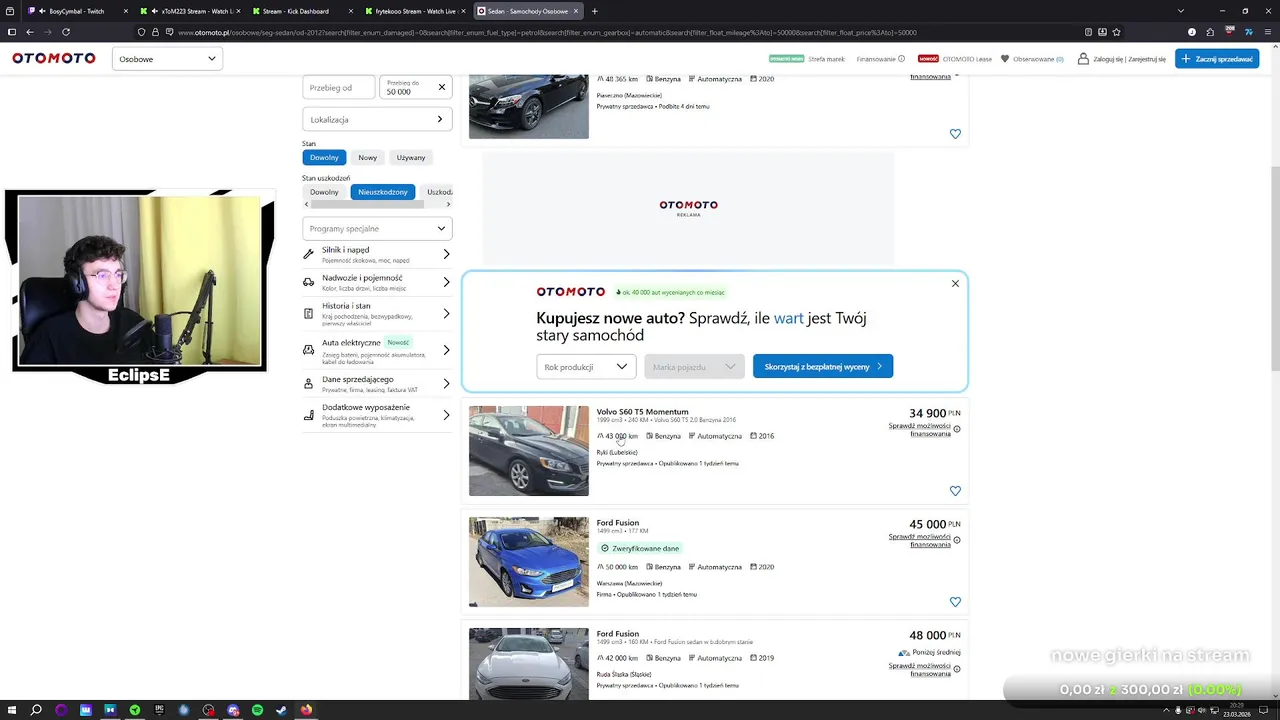Open Programy specjalne dropdown
The width and height of the screenshot is (1280, 720).
click(377, 228)
